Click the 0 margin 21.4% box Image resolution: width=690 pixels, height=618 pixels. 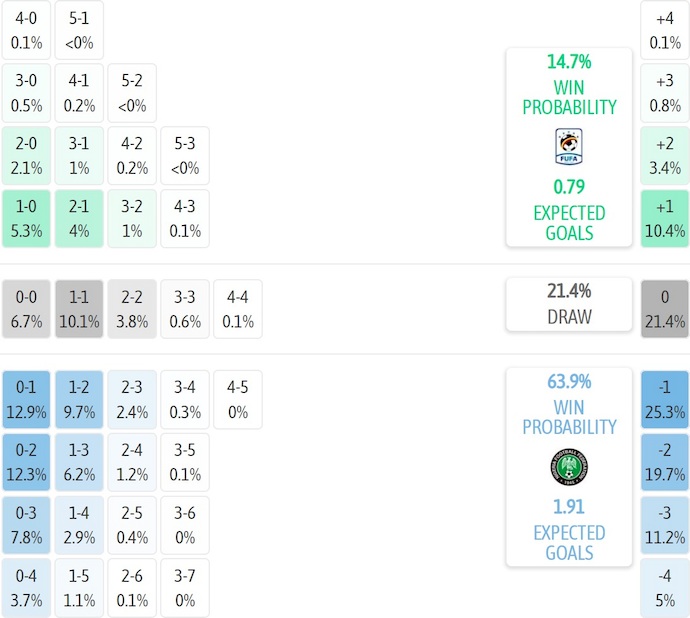[665, 309]
